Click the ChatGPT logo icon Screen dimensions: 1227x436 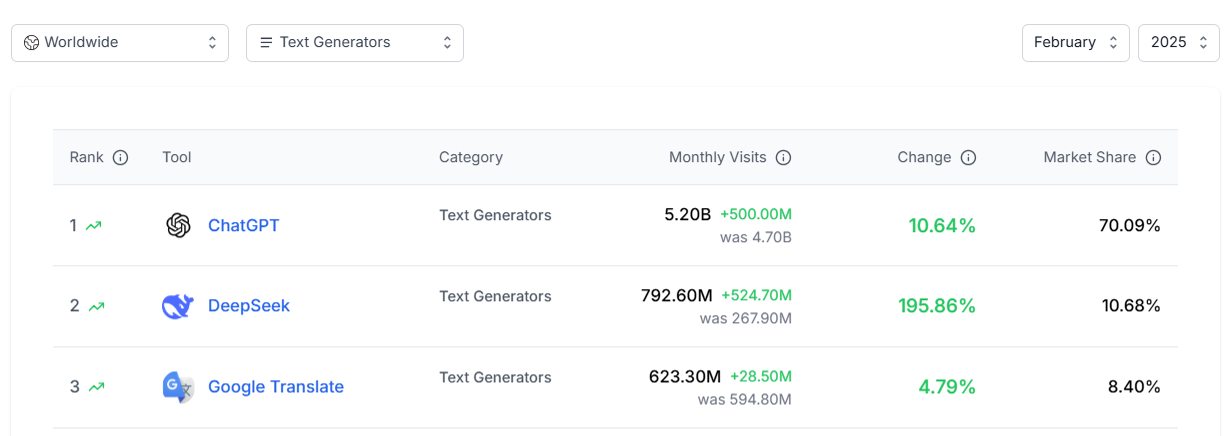tap(178, 226)
